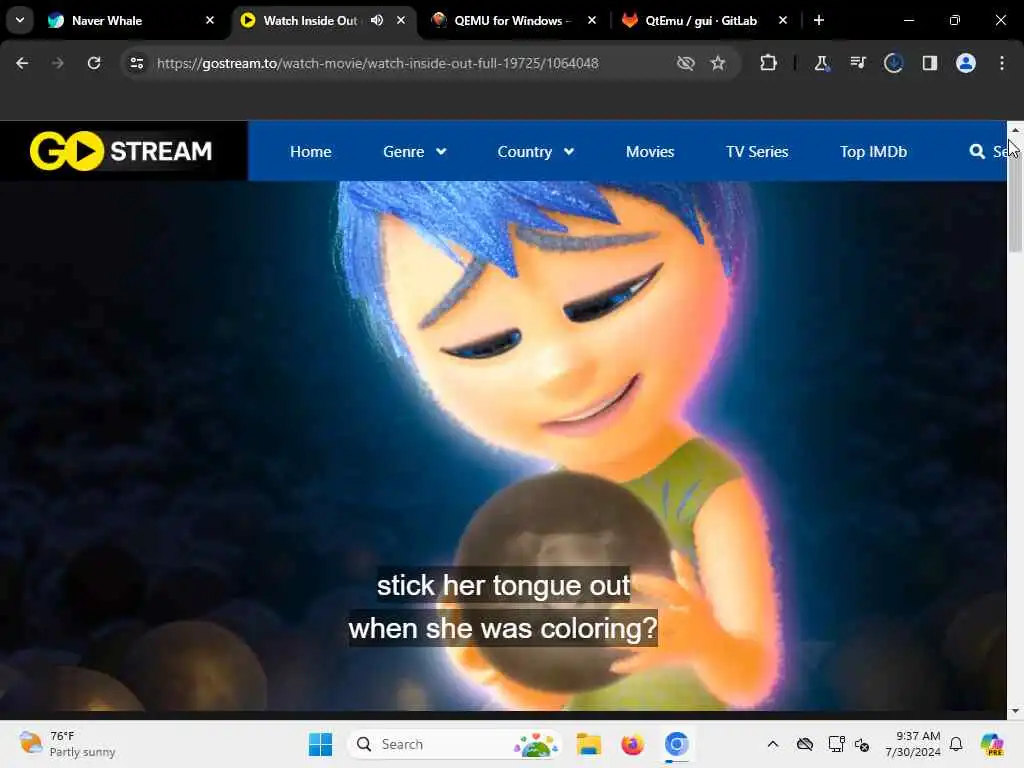This screenshot has height=768, width=1024.
Task: Close the QtEmu GitLab tab
Action: (x=783, y=20)
